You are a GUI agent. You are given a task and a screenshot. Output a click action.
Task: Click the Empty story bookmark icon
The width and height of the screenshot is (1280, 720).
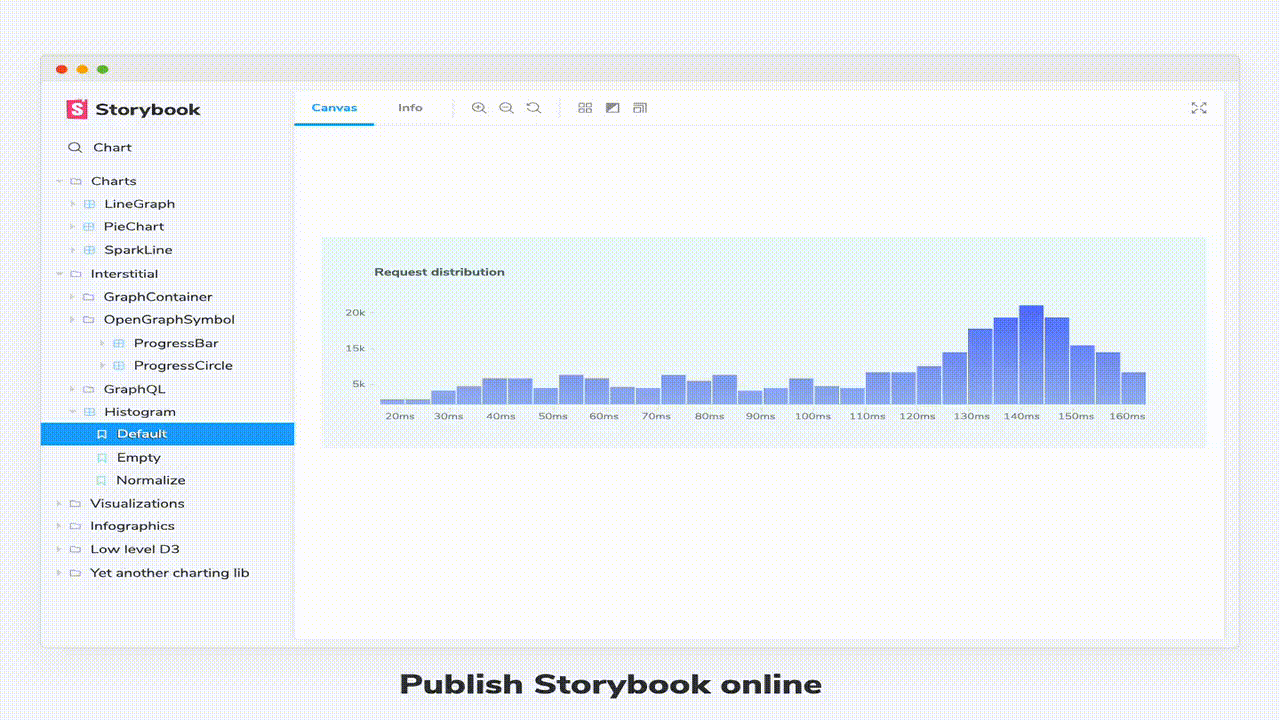[102, 457]
